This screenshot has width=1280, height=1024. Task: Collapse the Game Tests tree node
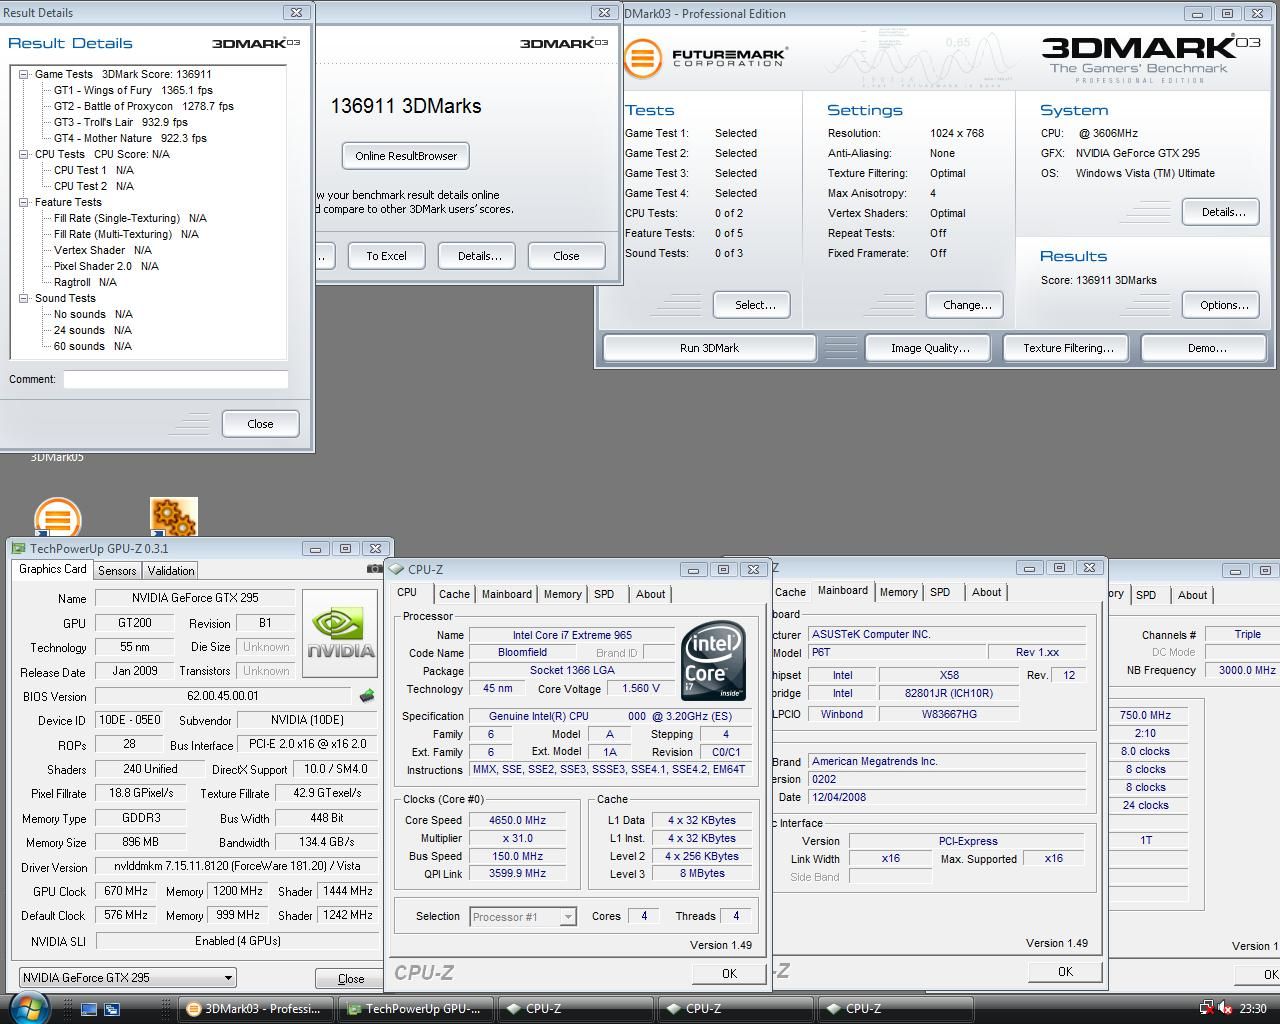[x=24, y=74]
